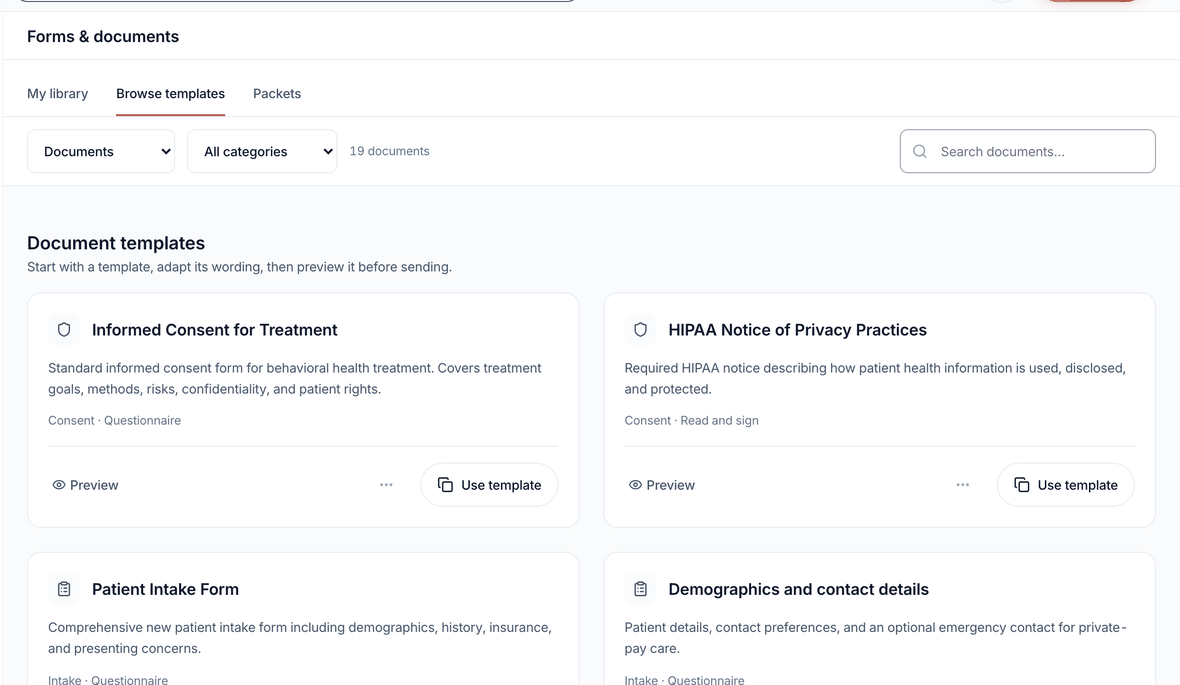The image size is (1180, 685).
Task: Go to Packets tab
Action: (x=277, y=93)
